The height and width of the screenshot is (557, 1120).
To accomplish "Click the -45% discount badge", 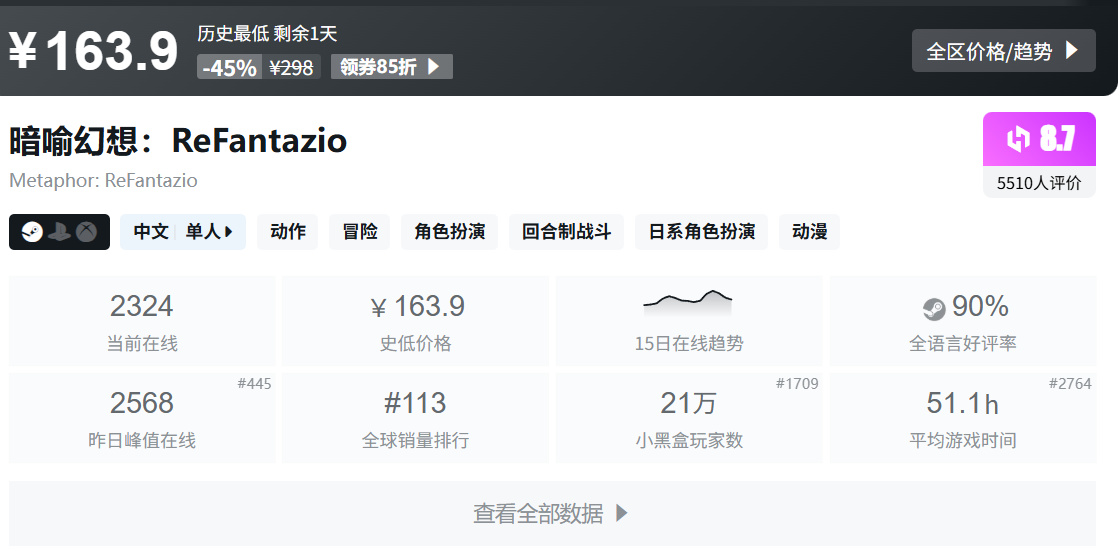I will (229, 67).
